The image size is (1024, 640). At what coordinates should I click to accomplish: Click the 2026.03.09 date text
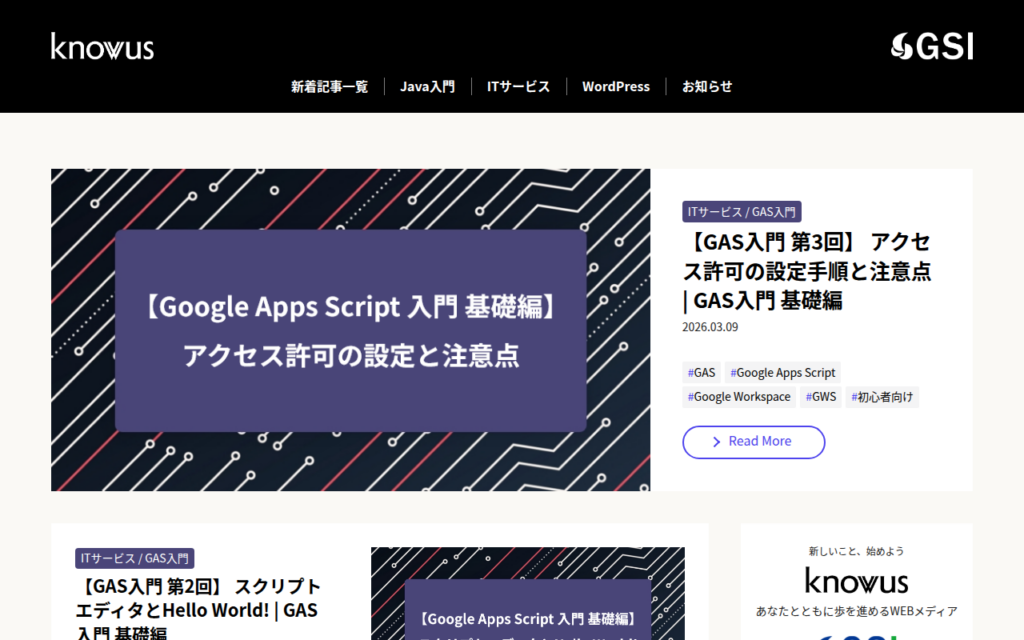tap(710, 327)
